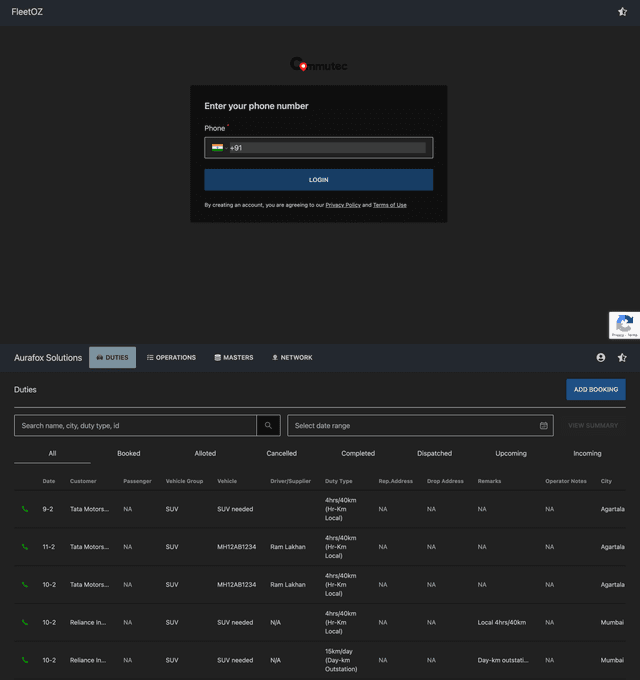
Task: Click the Vehicle Group column header
Action: (184, 481)
